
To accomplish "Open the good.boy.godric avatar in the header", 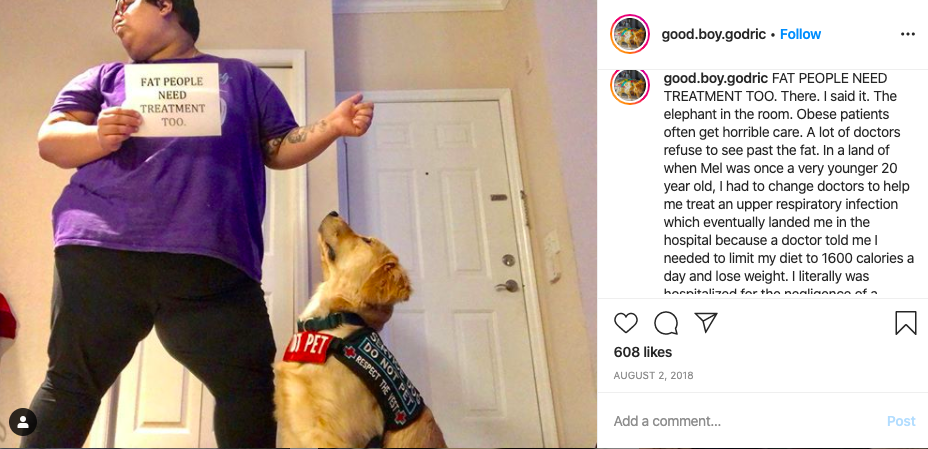I will [x=630, y=34].
